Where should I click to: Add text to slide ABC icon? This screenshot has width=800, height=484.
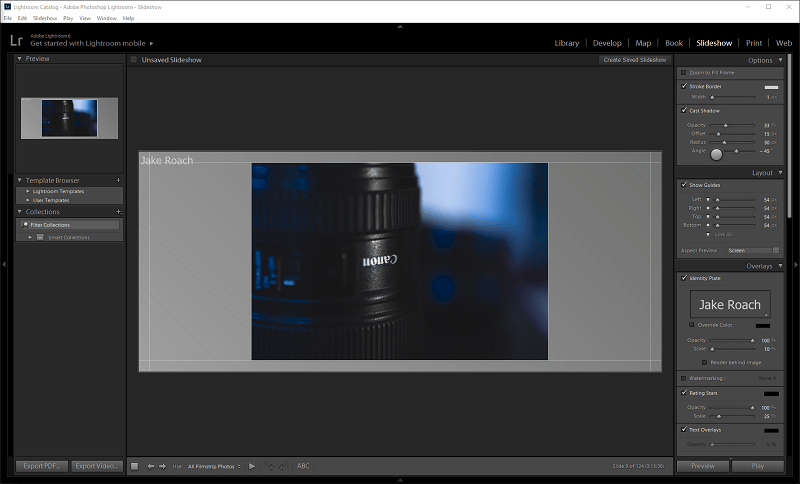(303, 466)
